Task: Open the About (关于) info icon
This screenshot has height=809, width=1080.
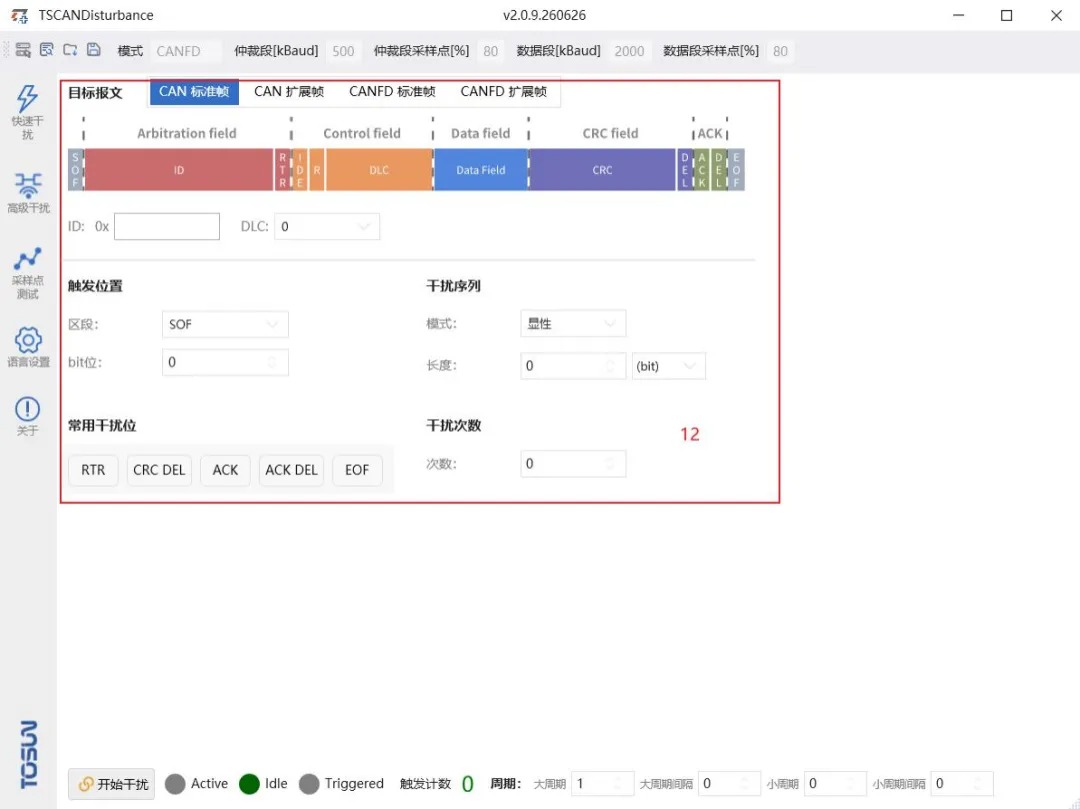Action: pyautogui.click(x=28, y=416)
